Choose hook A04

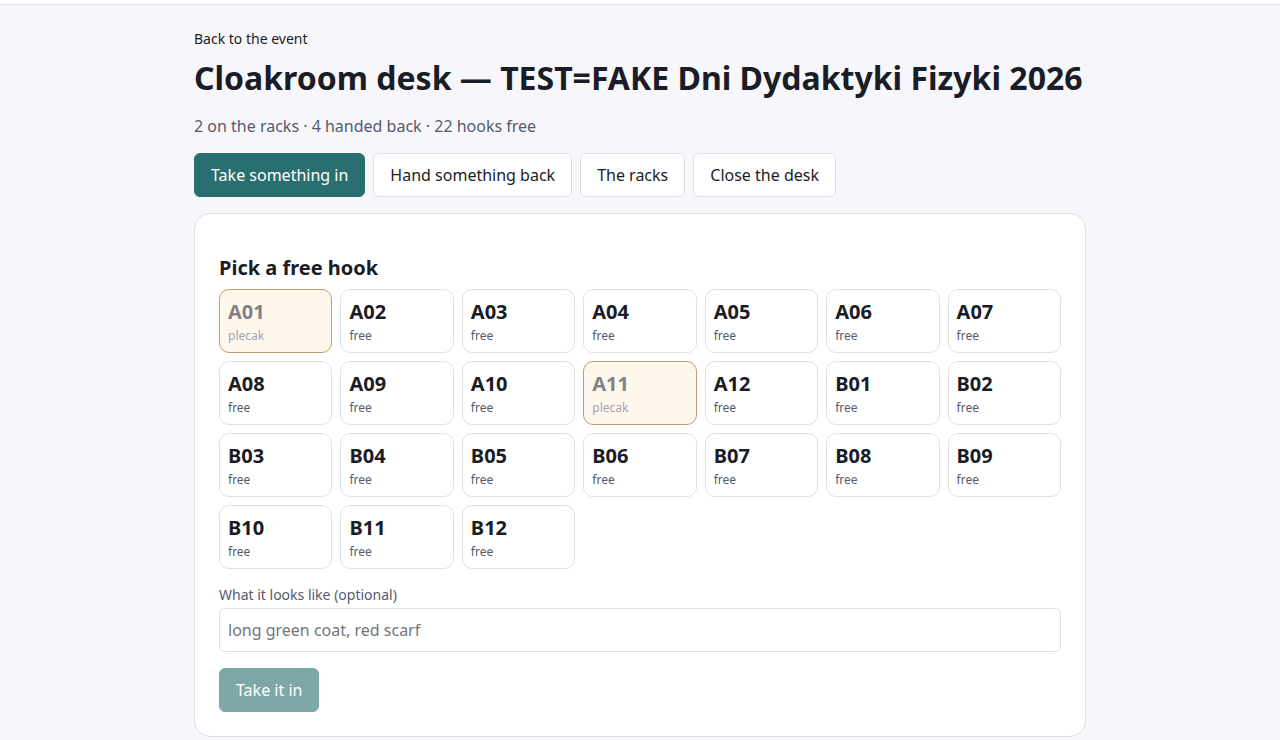coord(640,321)
